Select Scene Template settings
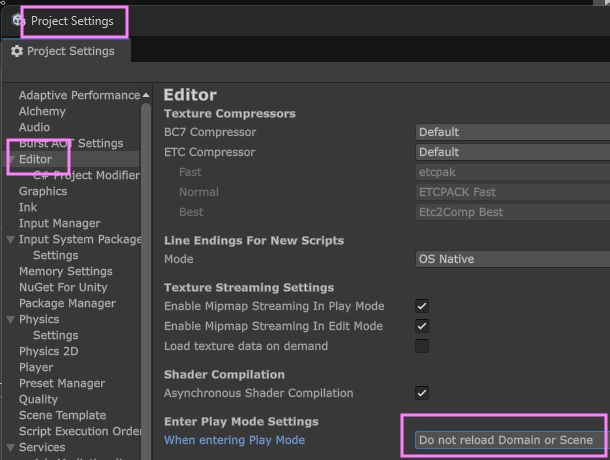The image size is (610, 460). tap(63, 415)
